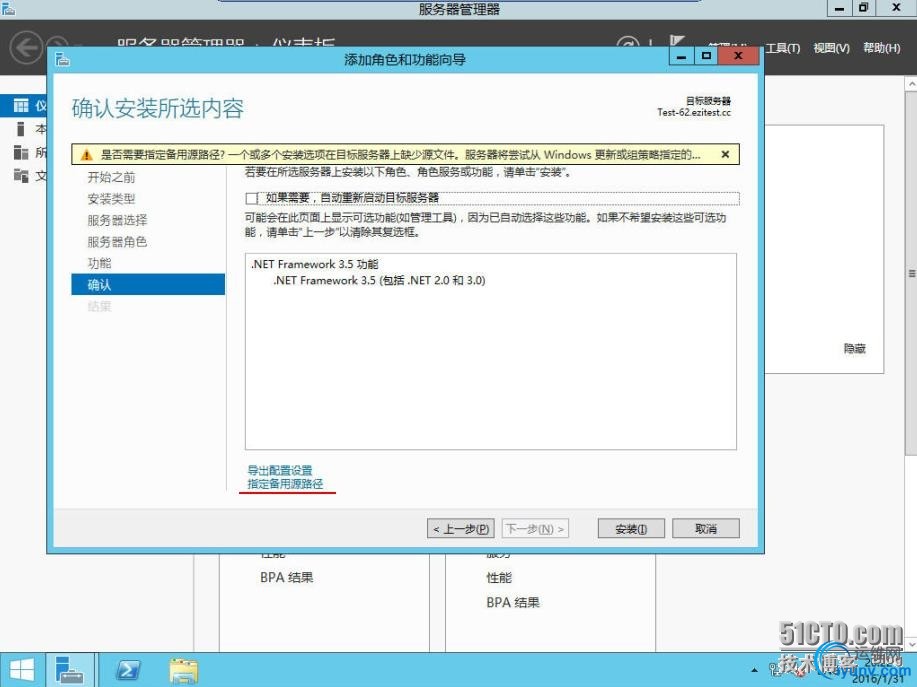Click 性能 in the right Server Manager tile
The height and width of the screenshot is (687, 917).
pyautogui.click(x=499, y=578)
